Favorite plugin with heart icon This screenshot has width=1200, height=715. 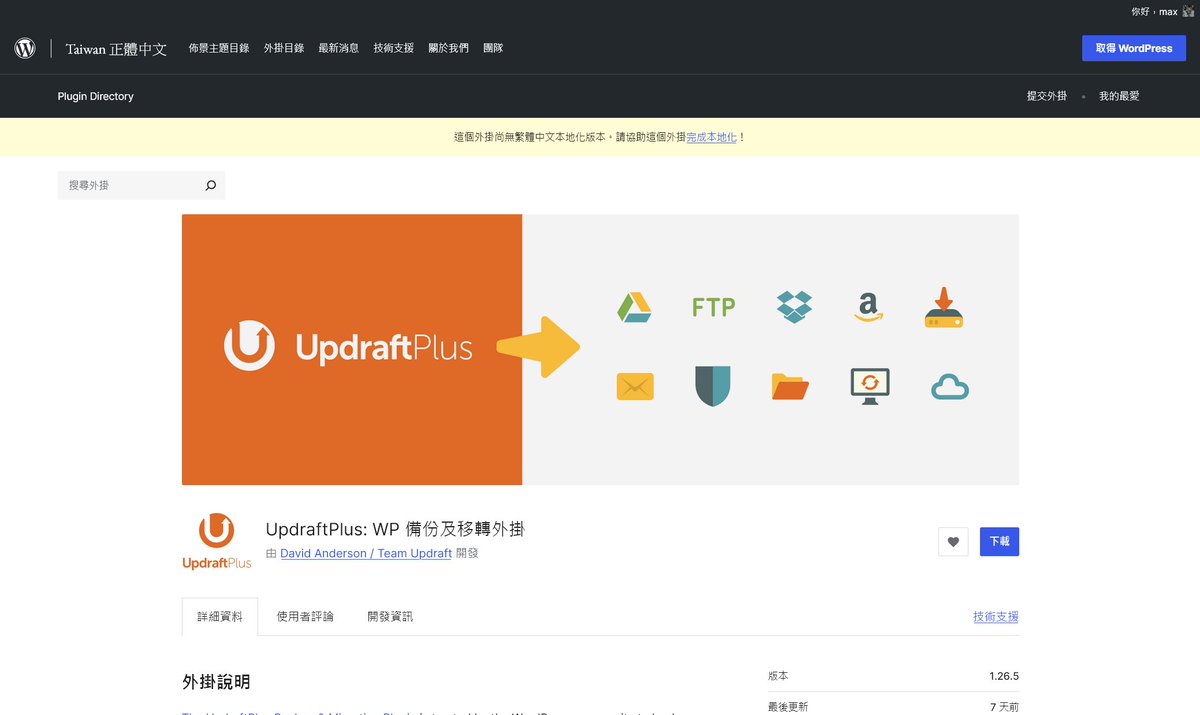click(953, 542)
